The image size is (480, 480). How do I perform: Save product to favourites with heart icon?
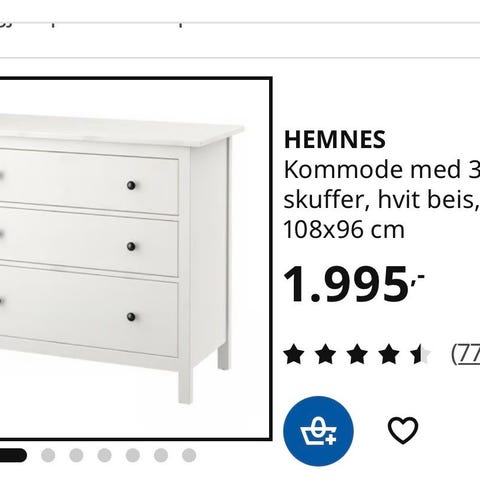coord(403,430)
